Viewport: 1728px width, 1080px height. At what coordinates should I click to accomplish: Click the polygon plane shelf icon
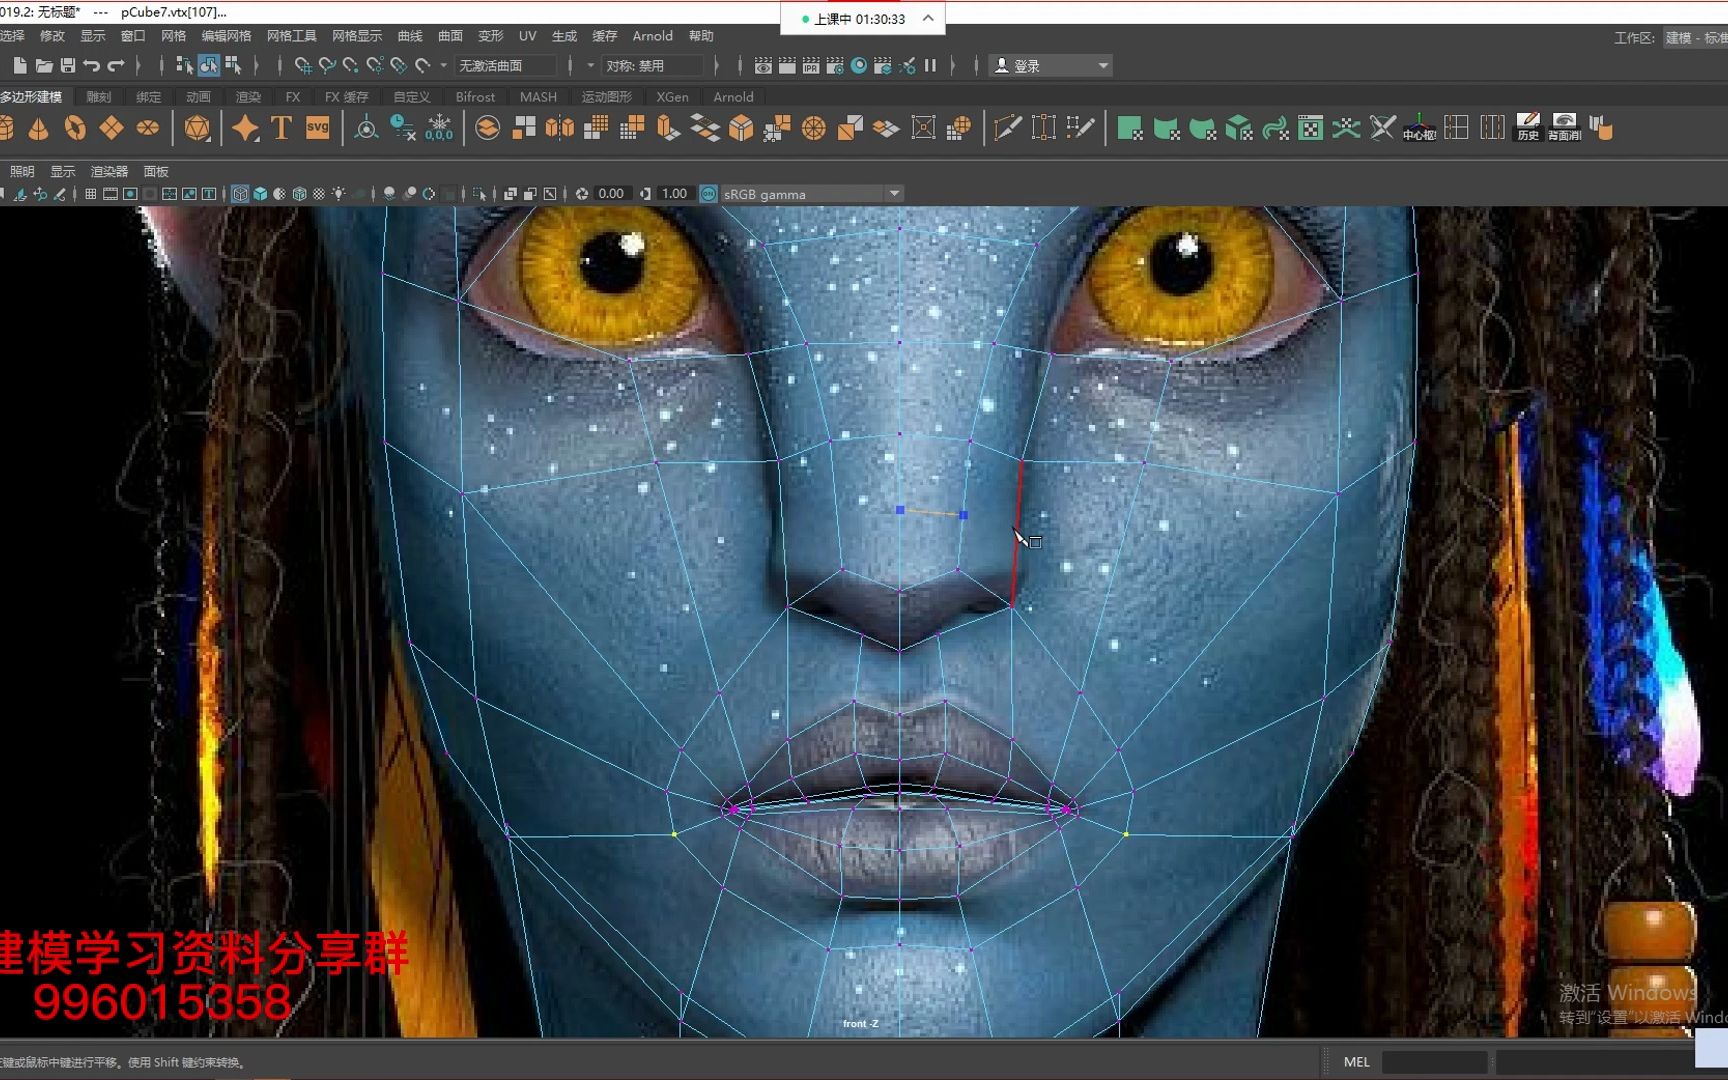(111, 128)
